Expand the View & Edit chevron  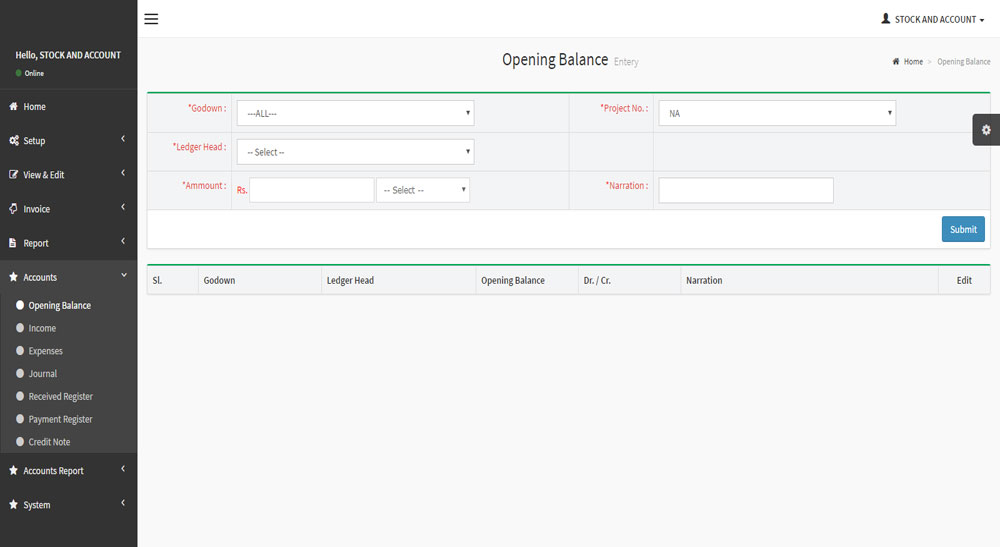click(x=123, y=173)
